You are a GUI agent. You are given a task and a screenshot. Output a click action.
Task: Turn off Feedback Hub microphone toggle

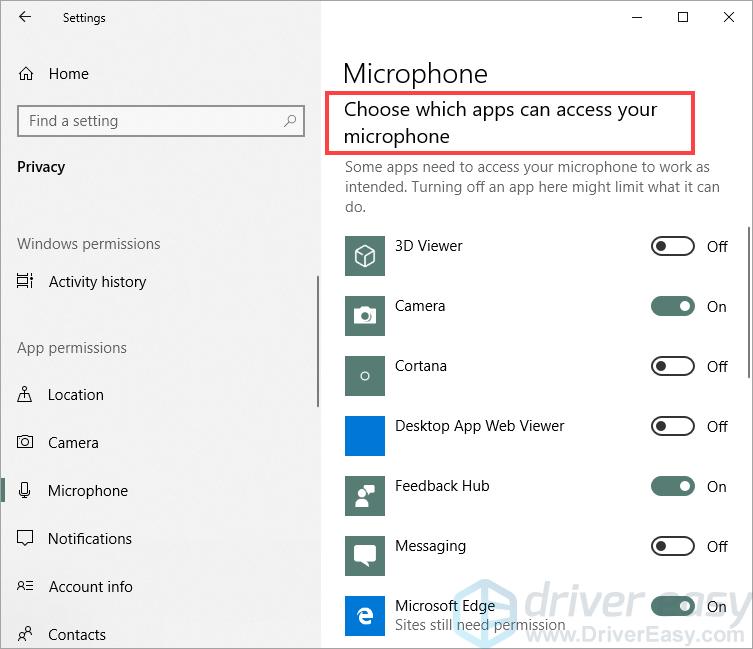point(672,486)
